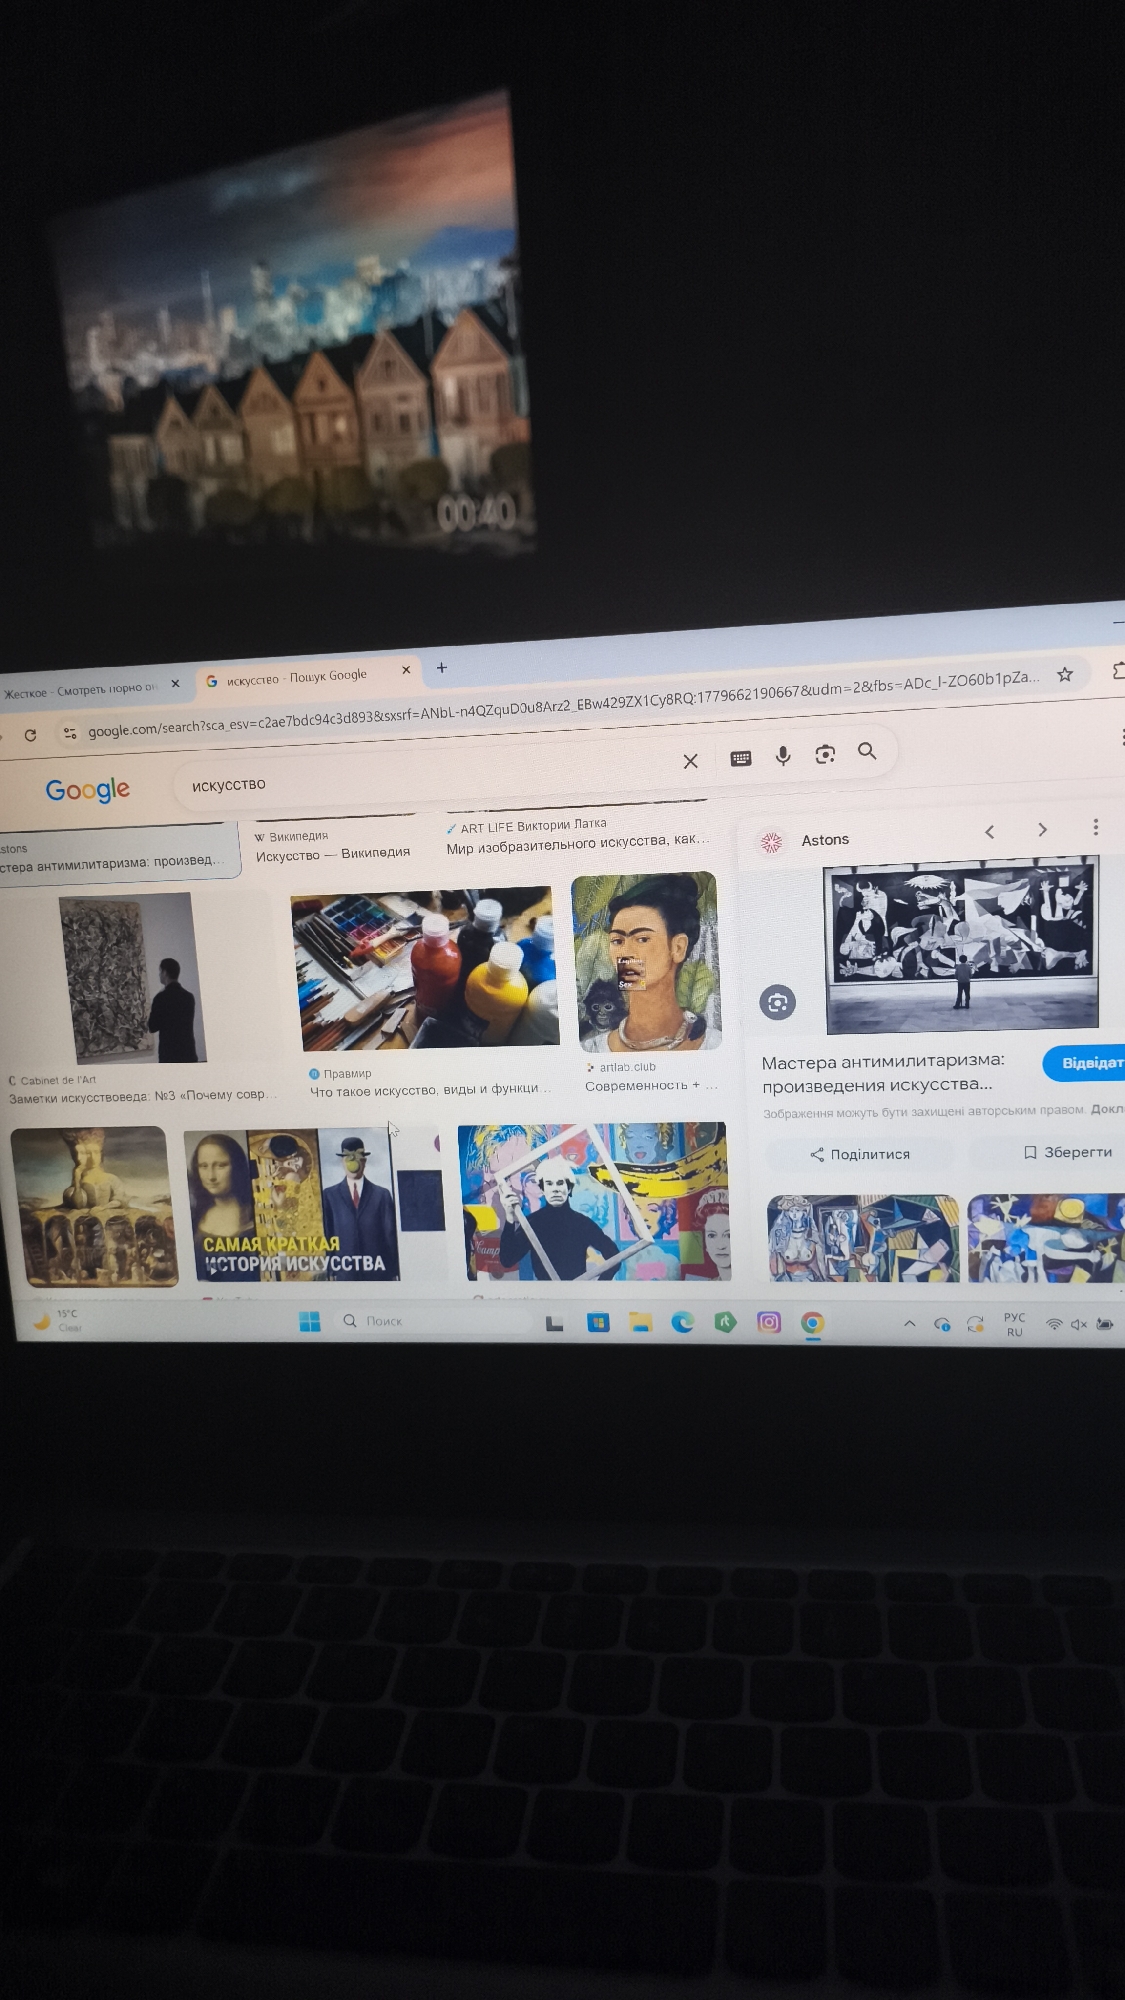1125x2000 pixels.
Task: Open 'Заметки искусствоведа' Cabinet de l'Art link
Action: click(x=141, y=1096)
